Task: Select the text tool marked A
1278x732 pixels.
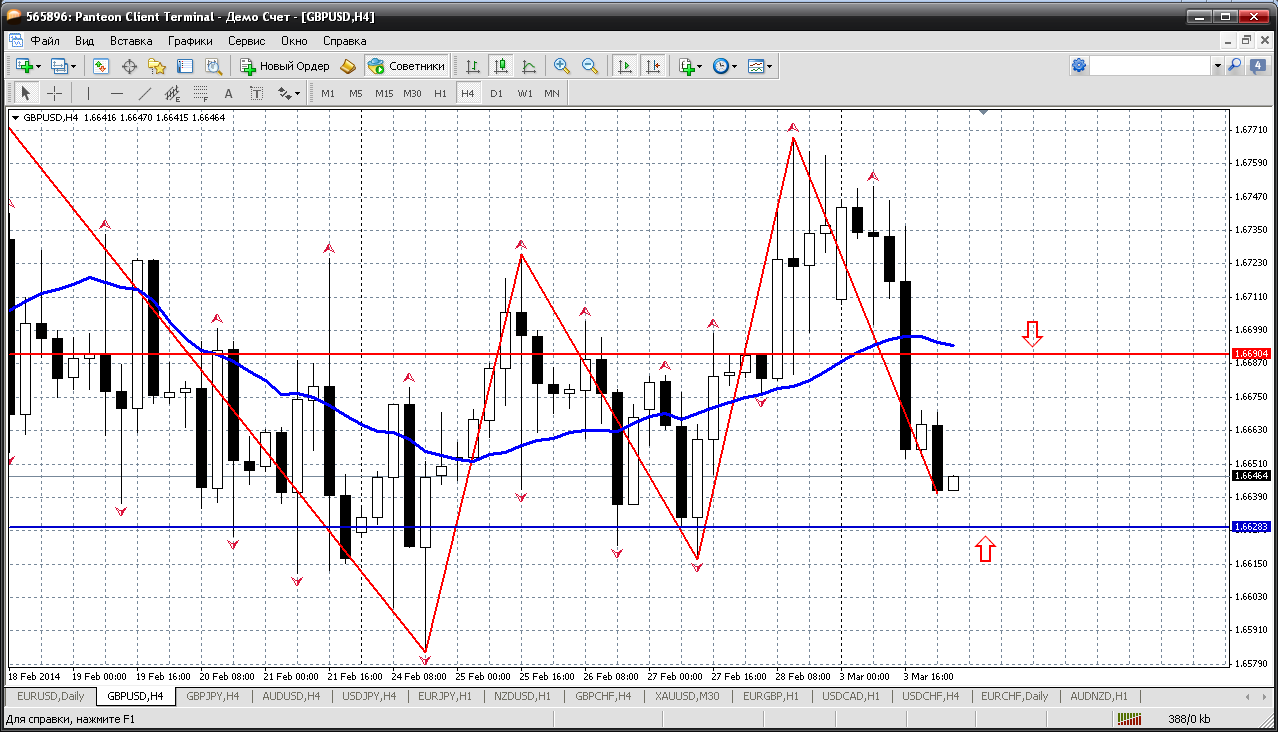Action: pyautogui.click(x=228, y=93)
